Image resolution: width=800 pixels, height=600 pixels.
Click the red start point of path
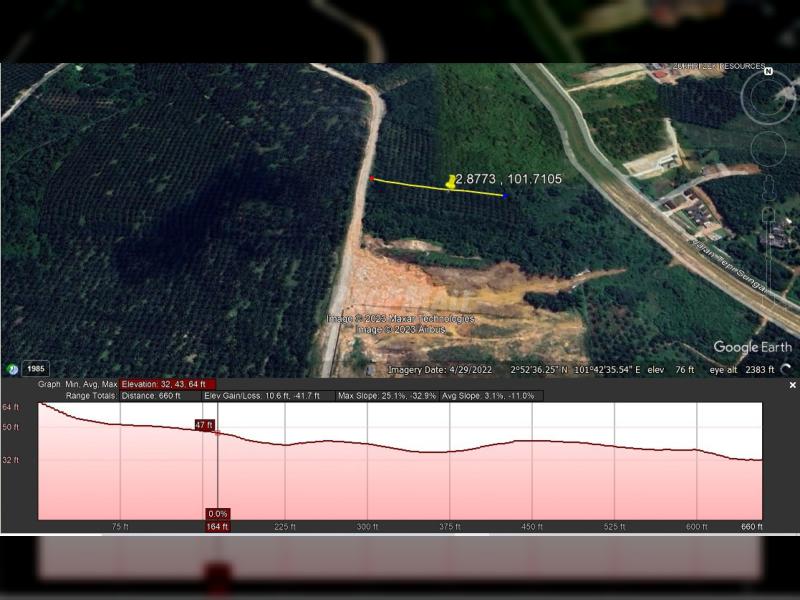[x=372, y=179]
